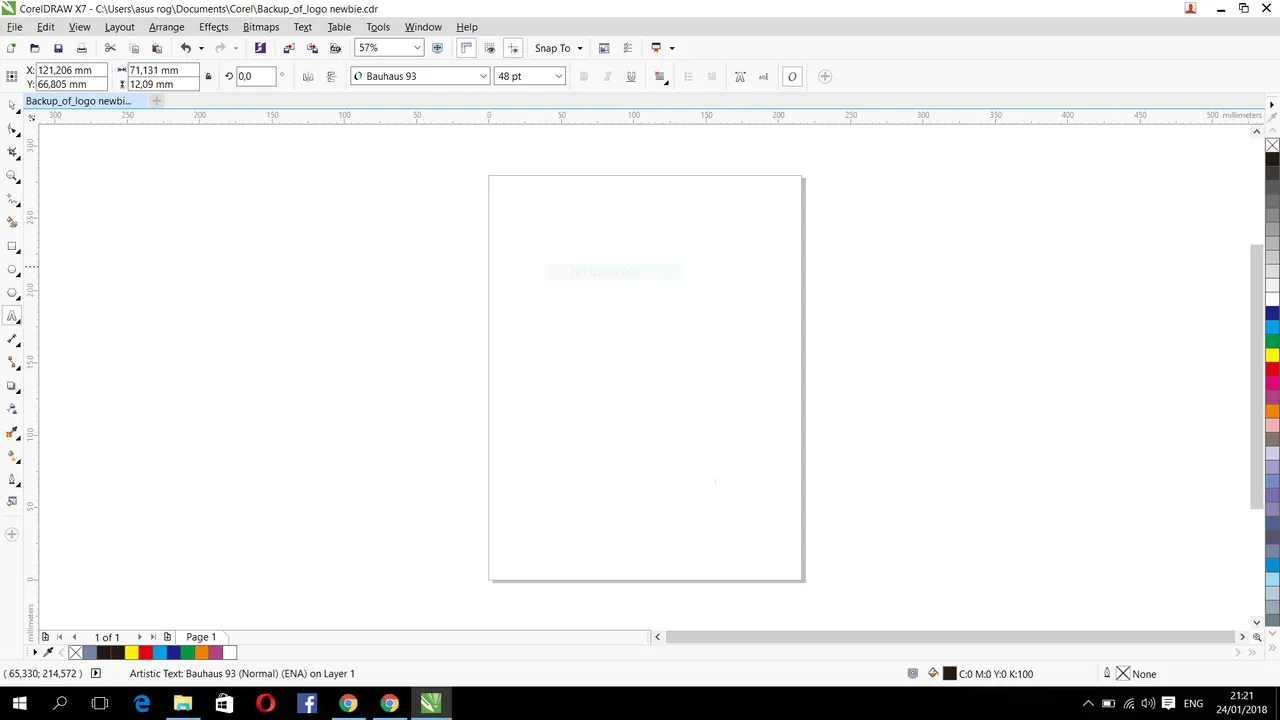Screen dimensions: 1280x720
Task: Click the Save floppy disk icon
Action: pyautogui.click(x=58, y=48)
